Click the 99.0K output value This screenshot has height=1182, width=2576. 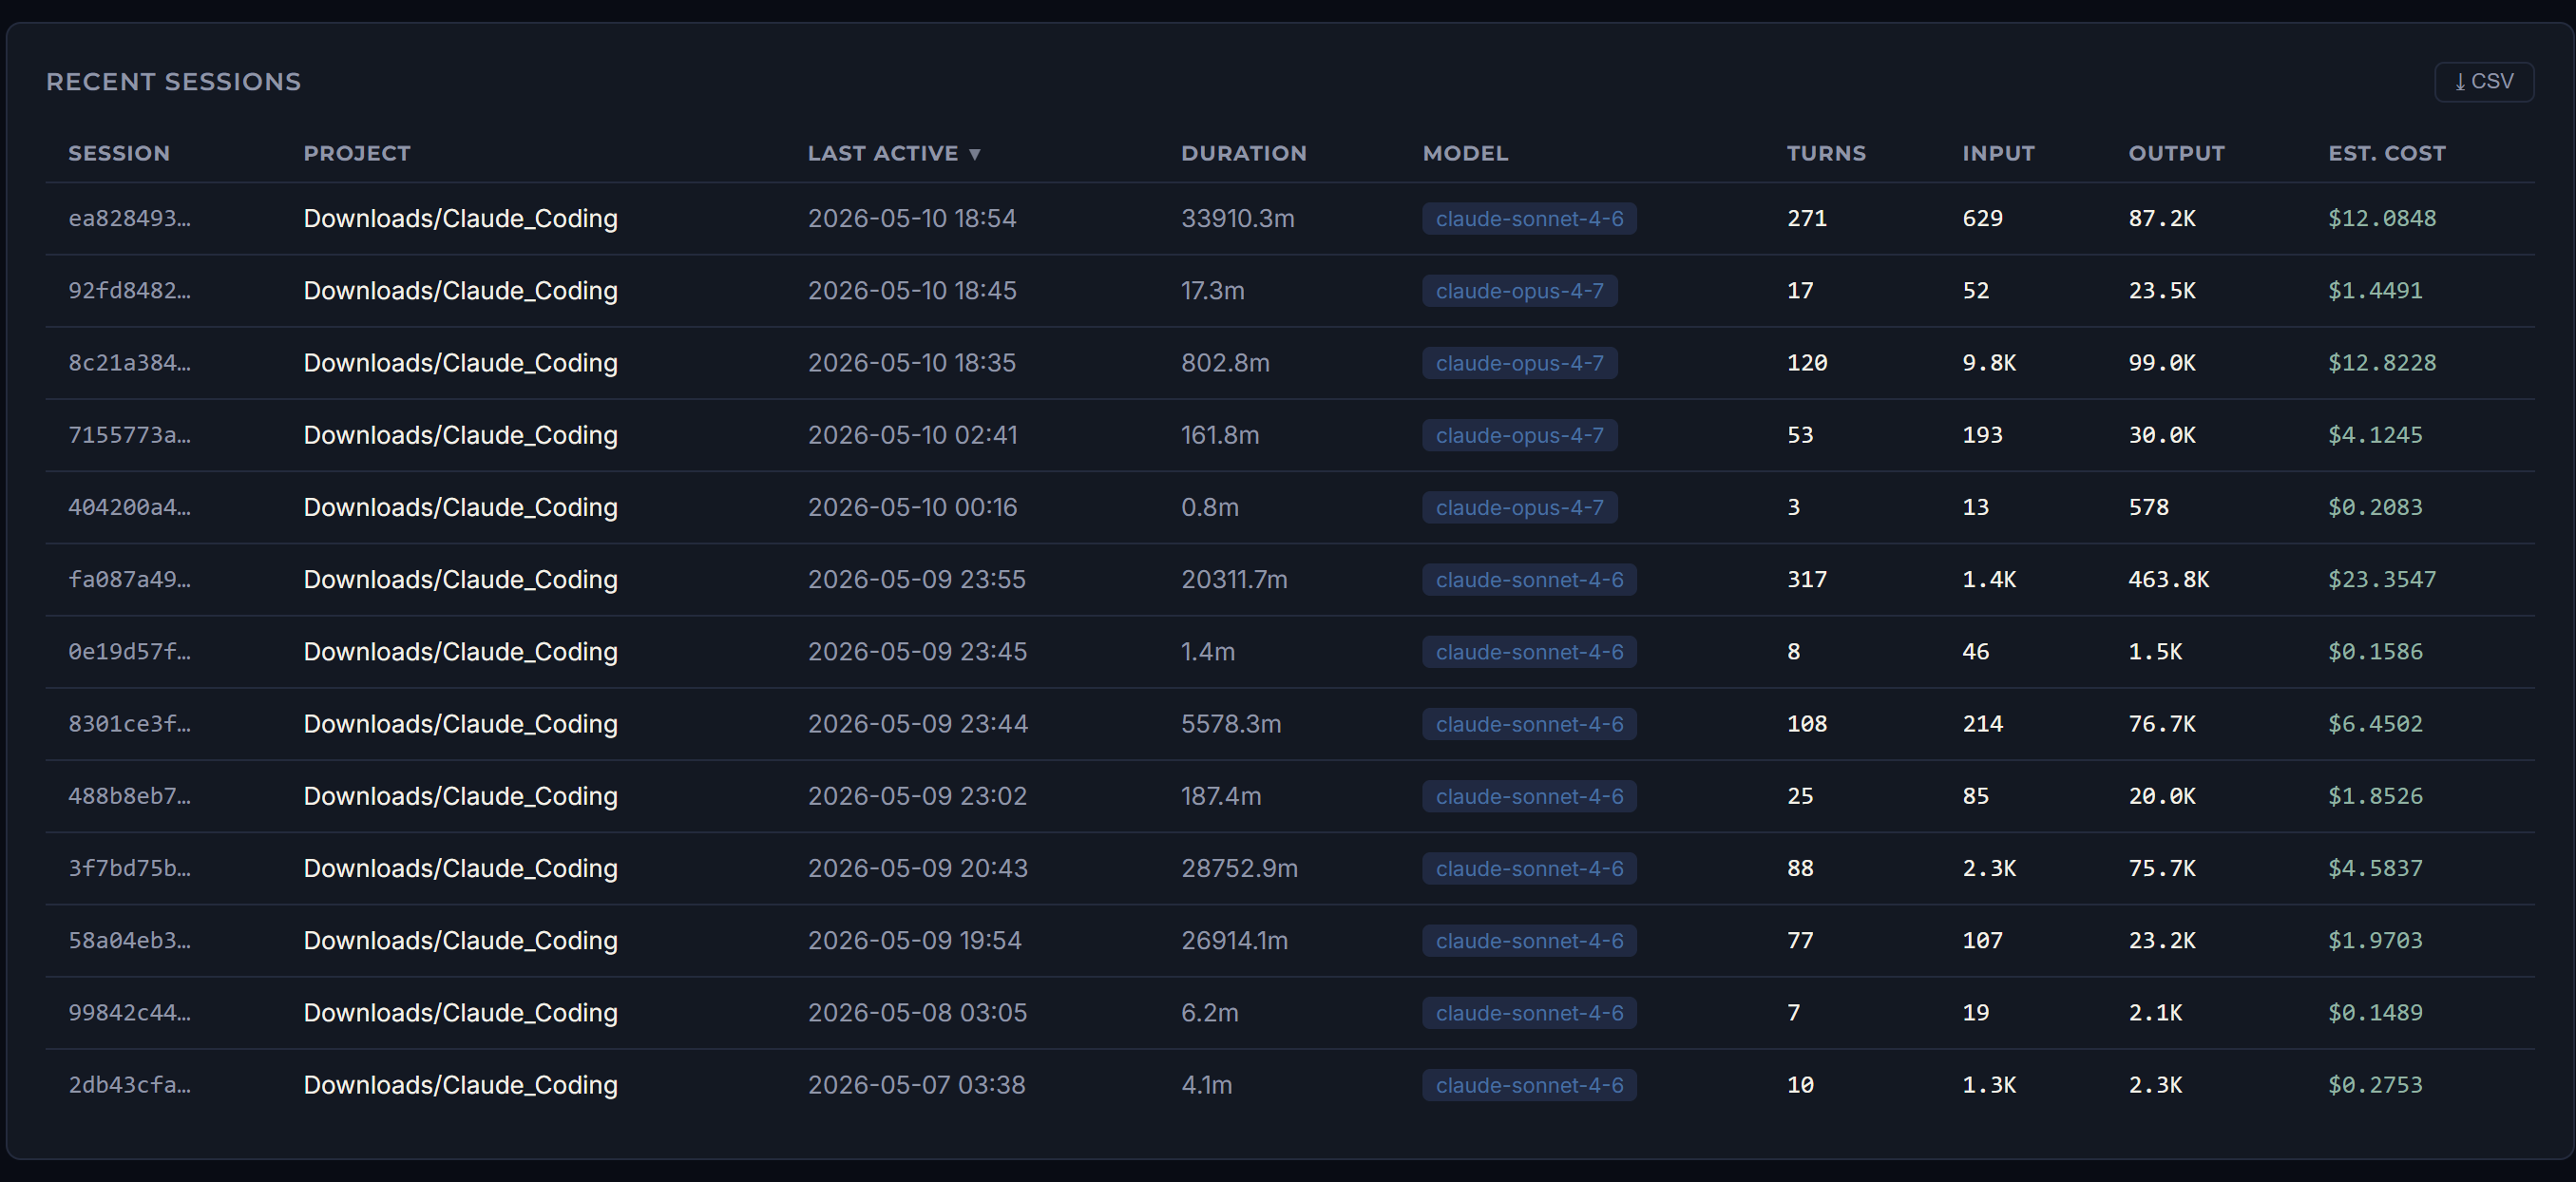[2161, 362]
